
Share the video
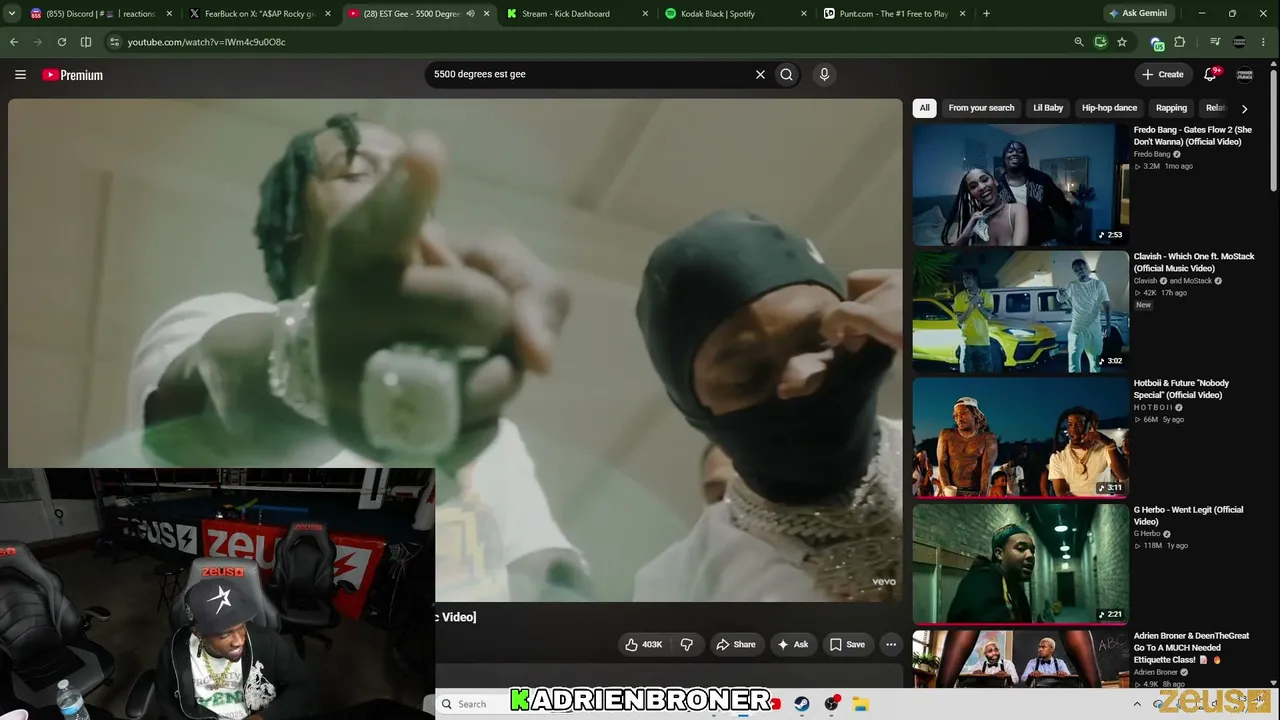736,645
